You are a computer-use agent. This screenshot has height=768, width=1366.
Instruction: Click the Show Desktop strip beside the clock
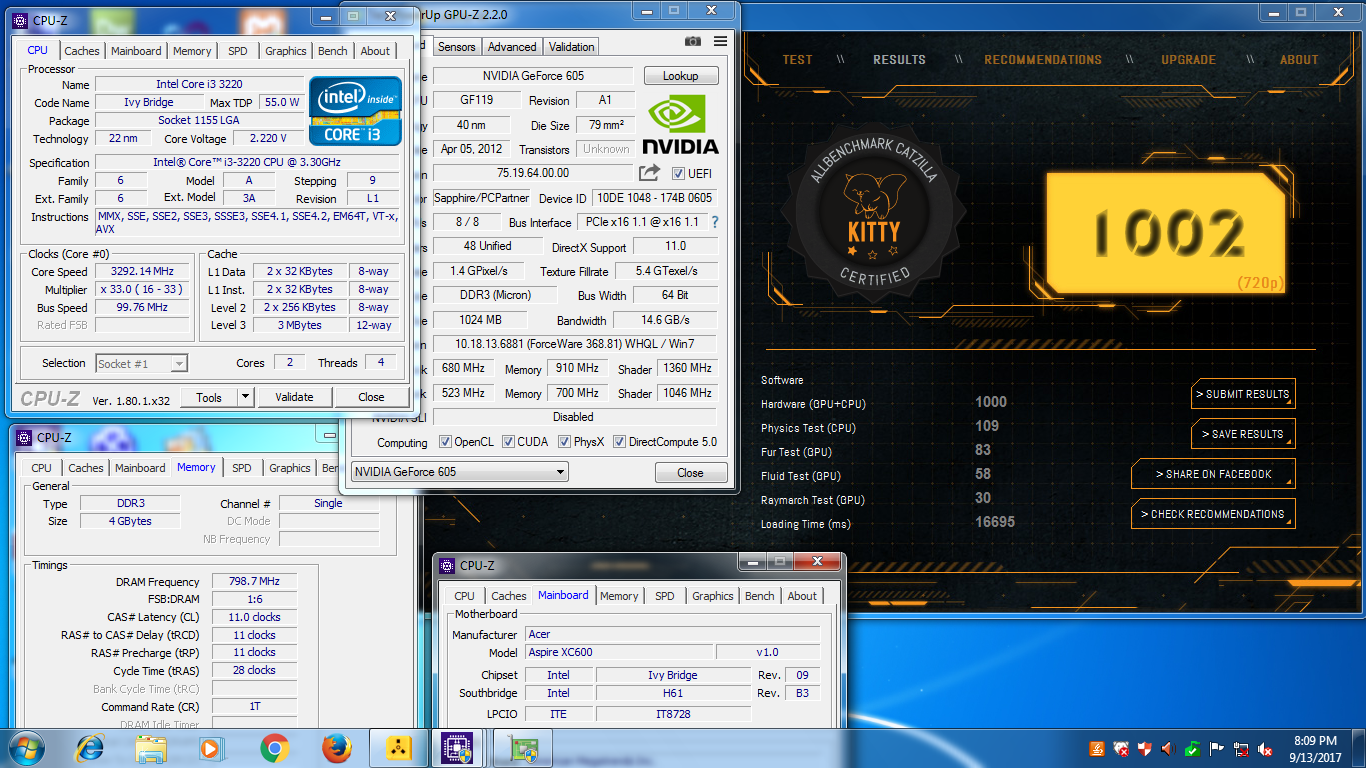1359,748
